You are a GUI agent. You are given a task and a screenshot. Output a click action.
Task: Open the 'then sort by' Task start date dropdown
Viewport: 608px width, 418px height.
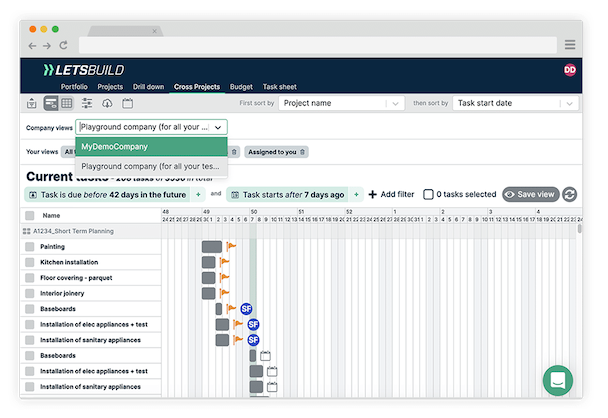tap(514, 103)
